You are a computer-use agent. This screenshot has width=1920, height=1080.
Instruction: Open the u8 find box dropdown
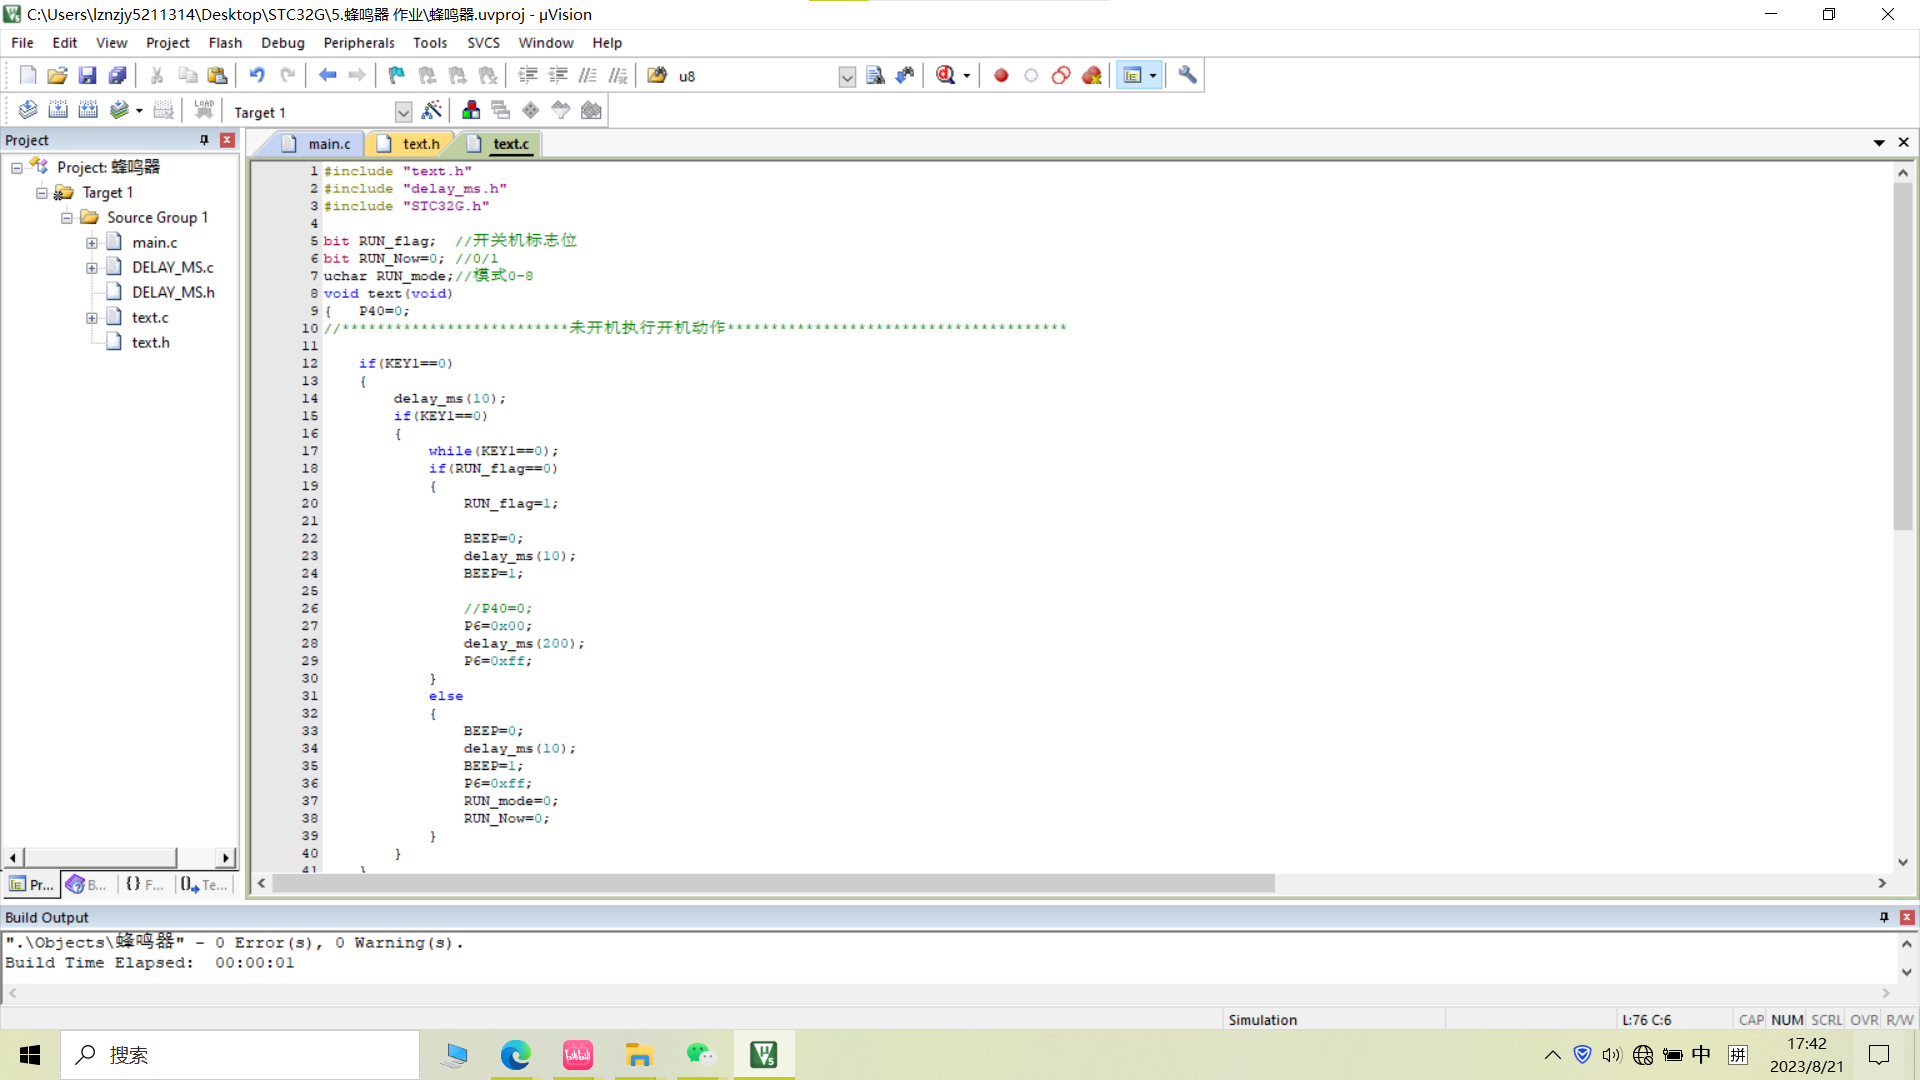point(847,77)
